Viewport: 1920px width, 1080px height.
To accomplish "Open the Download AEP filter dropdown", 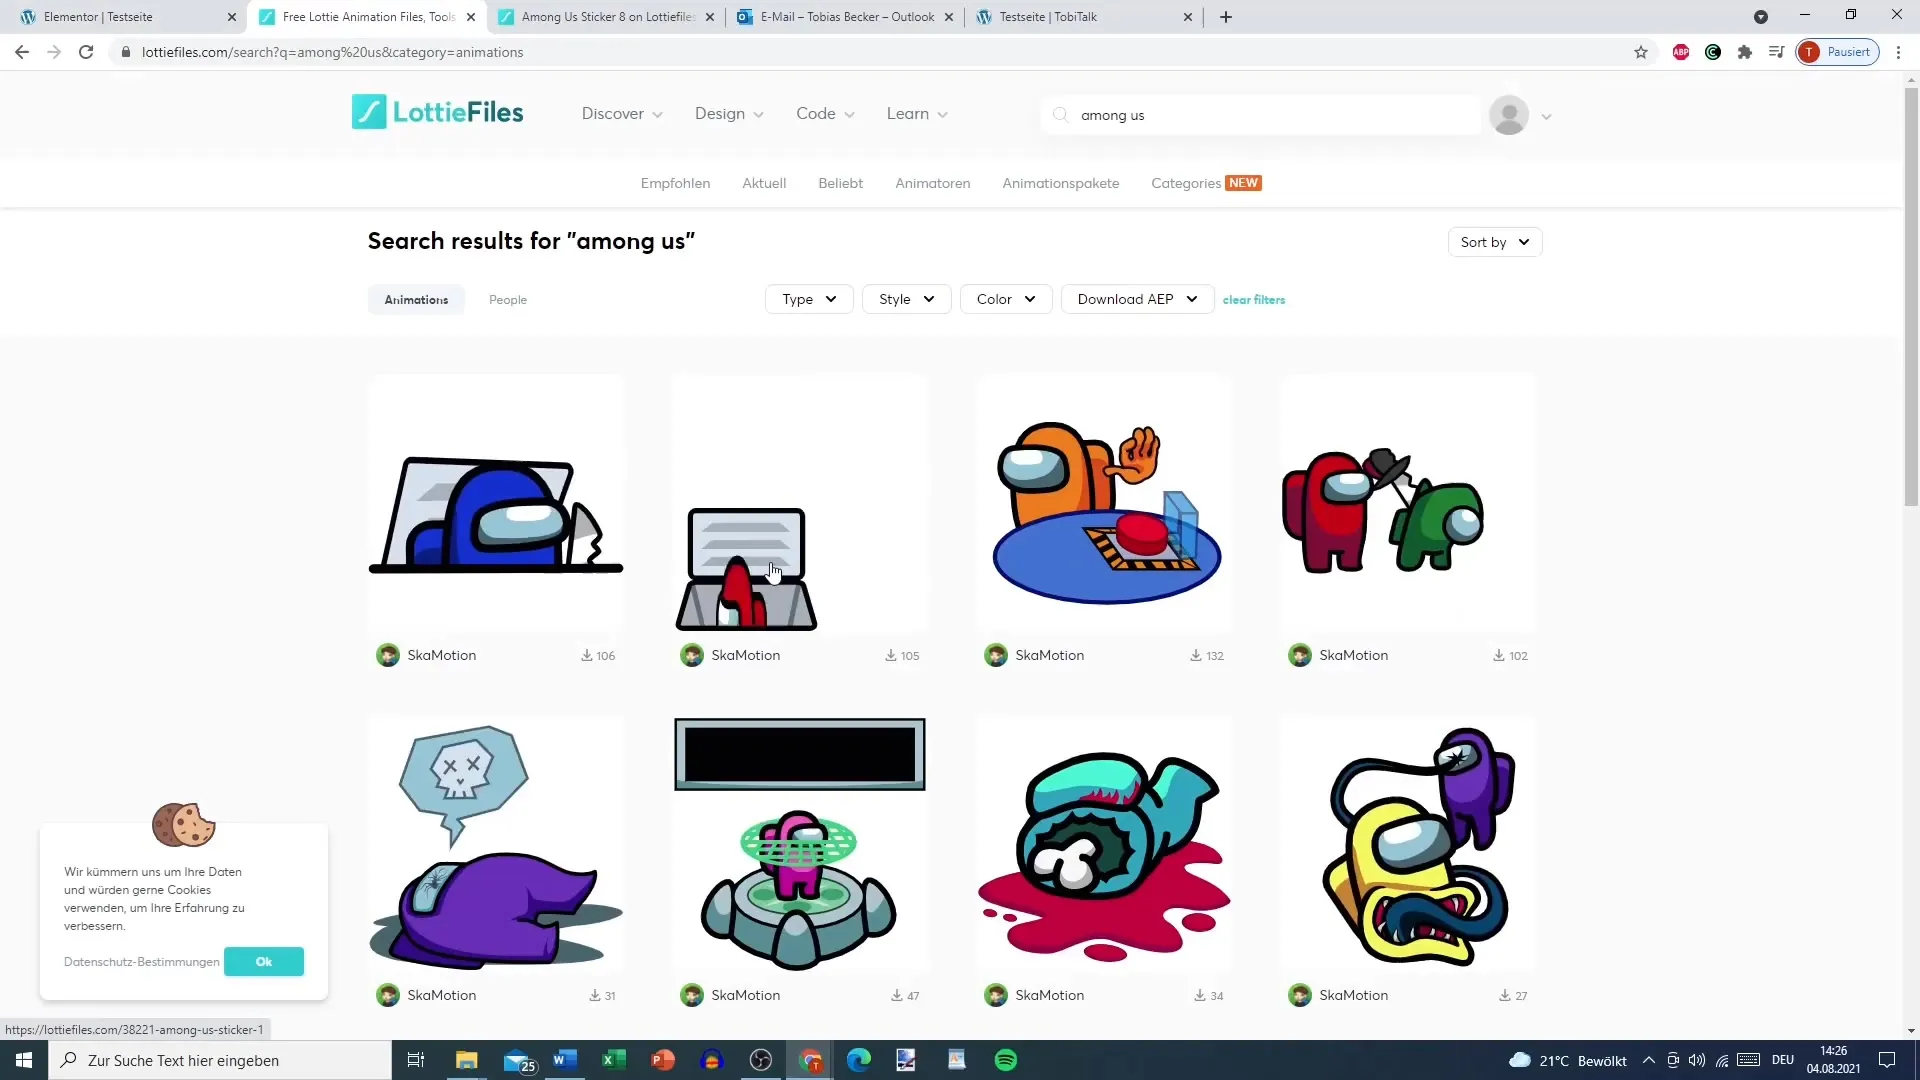I will click(1137, 299).
